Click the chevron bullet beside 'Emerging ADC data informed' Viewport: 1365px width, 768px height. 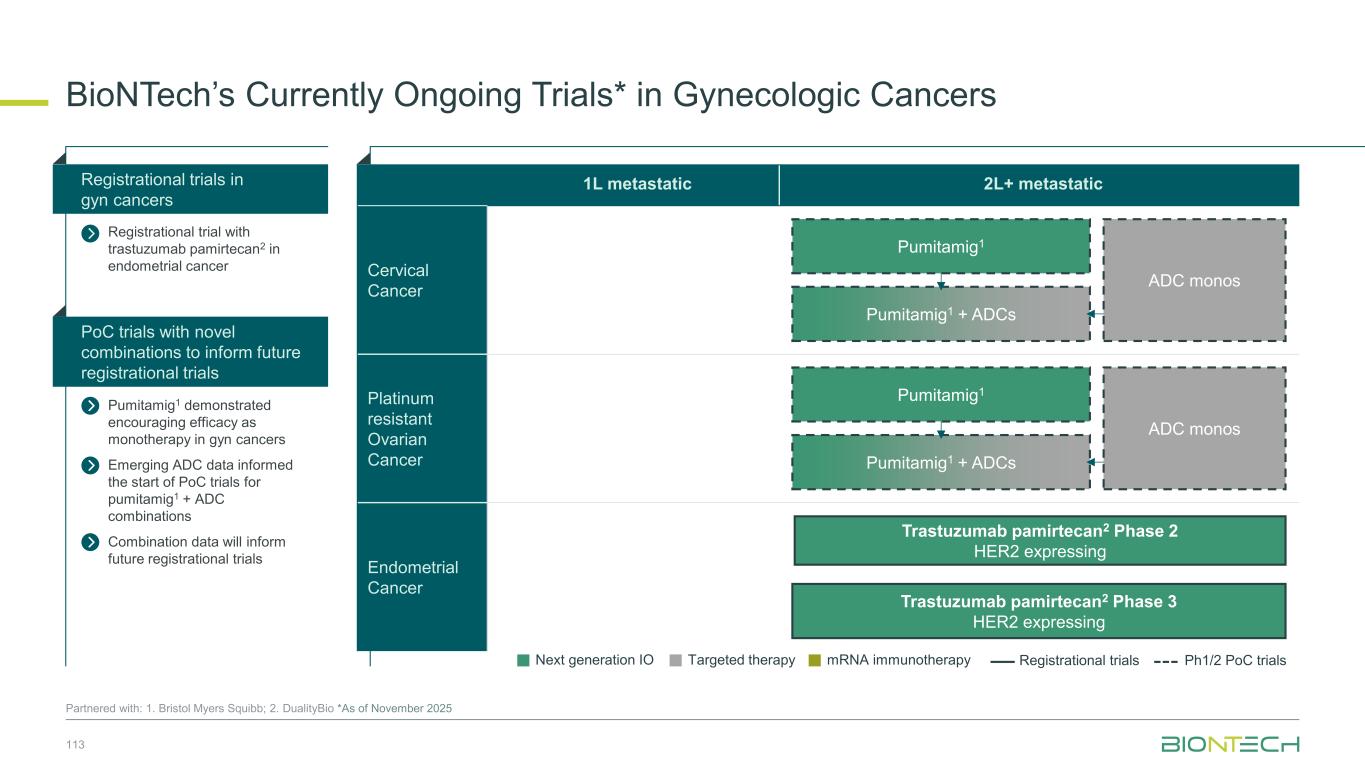(x=90, y=466)
